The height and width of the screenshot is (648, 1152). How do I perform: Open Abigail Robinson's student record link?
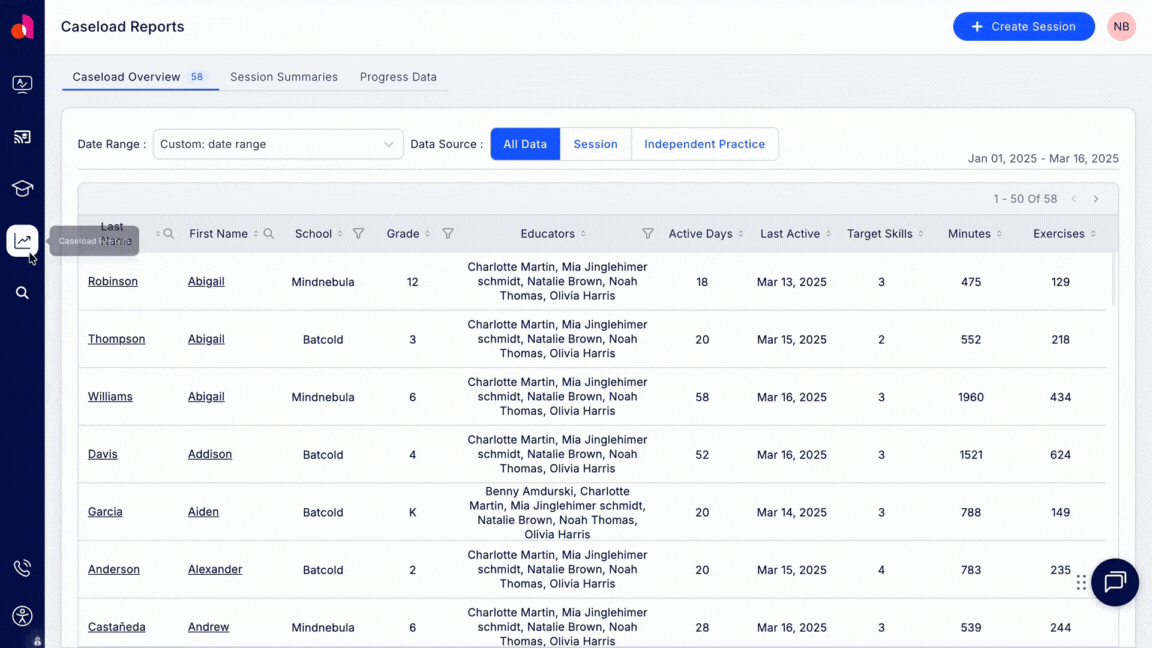tap(112, 281)
